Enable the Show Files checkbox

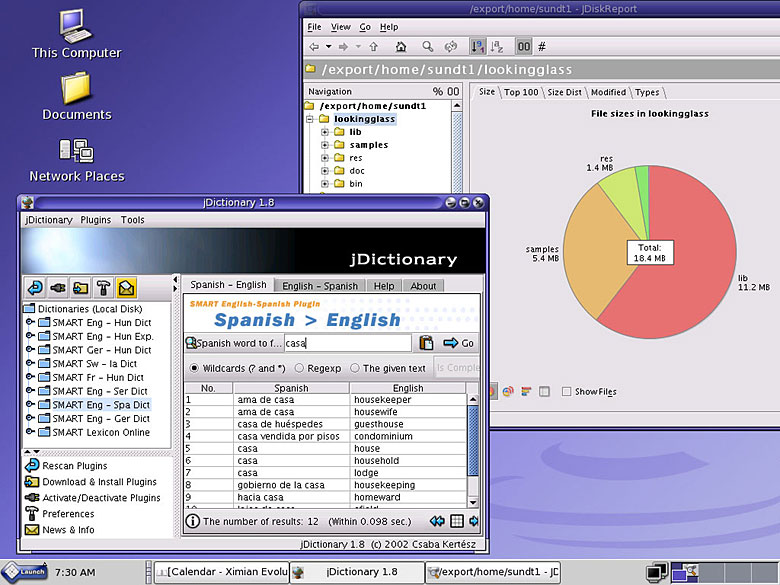click(x=566, y=391)
